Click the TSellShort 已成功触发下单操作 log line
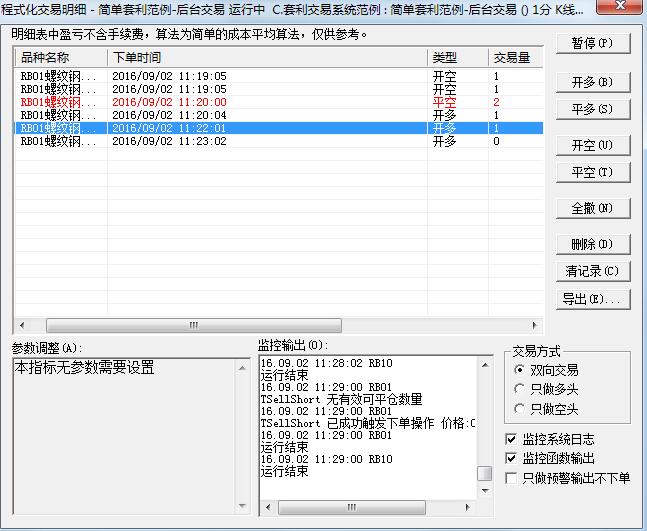647x531 pixels. (368, 423)
